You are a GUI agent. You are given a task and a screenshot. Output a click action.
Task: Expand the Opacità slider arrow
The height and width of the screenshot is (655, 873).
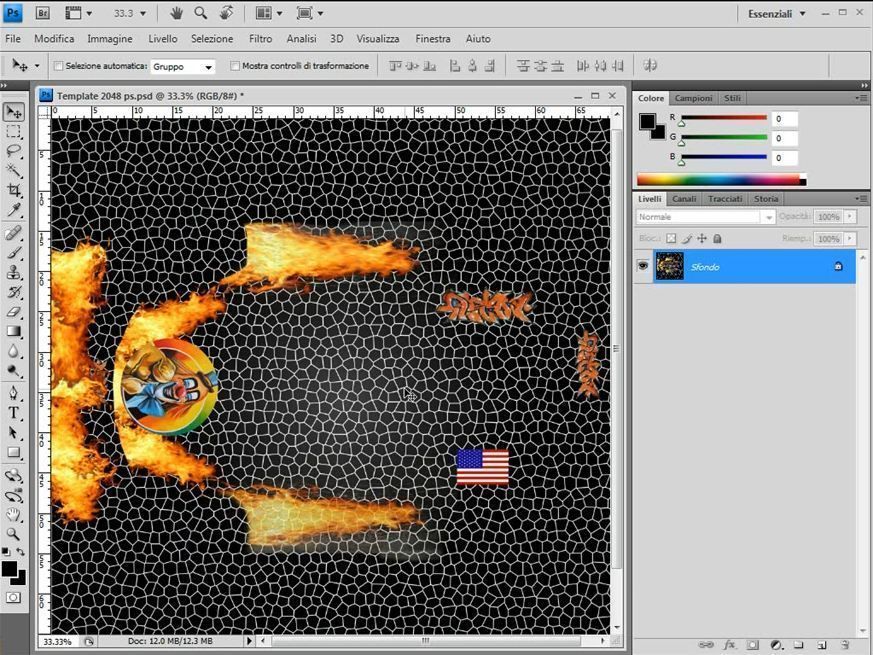850,216
